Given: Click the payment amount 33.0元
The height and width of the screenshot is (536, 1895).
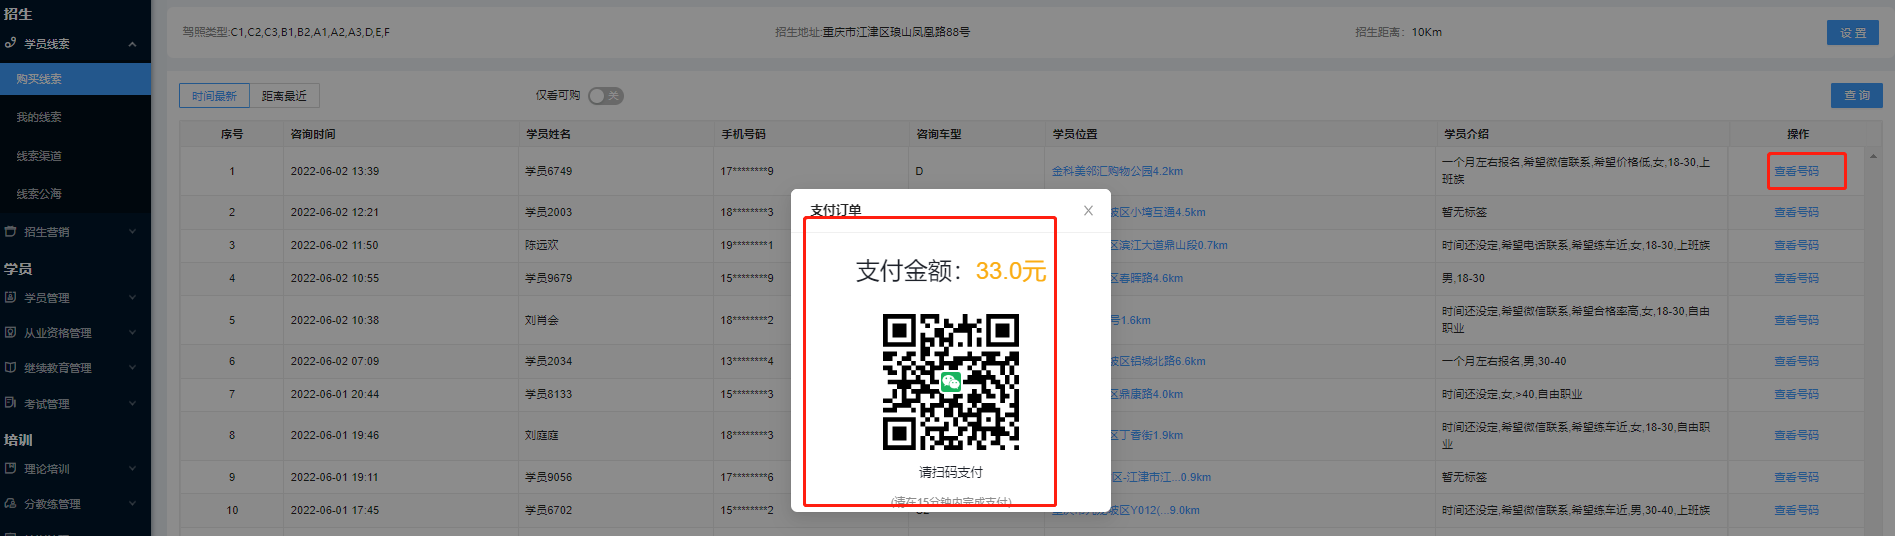Looking at the screenshot, I should pyautogui.click(x=1011, y=271).
